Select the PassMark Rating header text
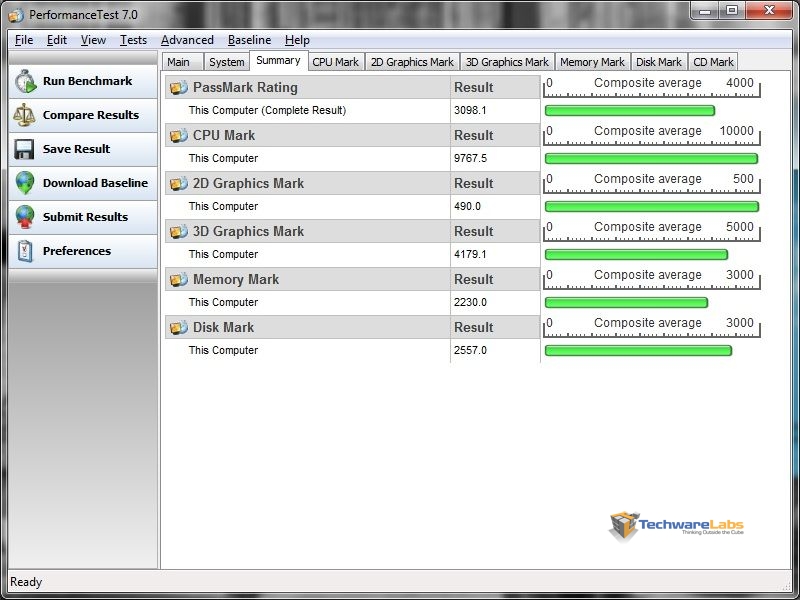 [245, 88]
